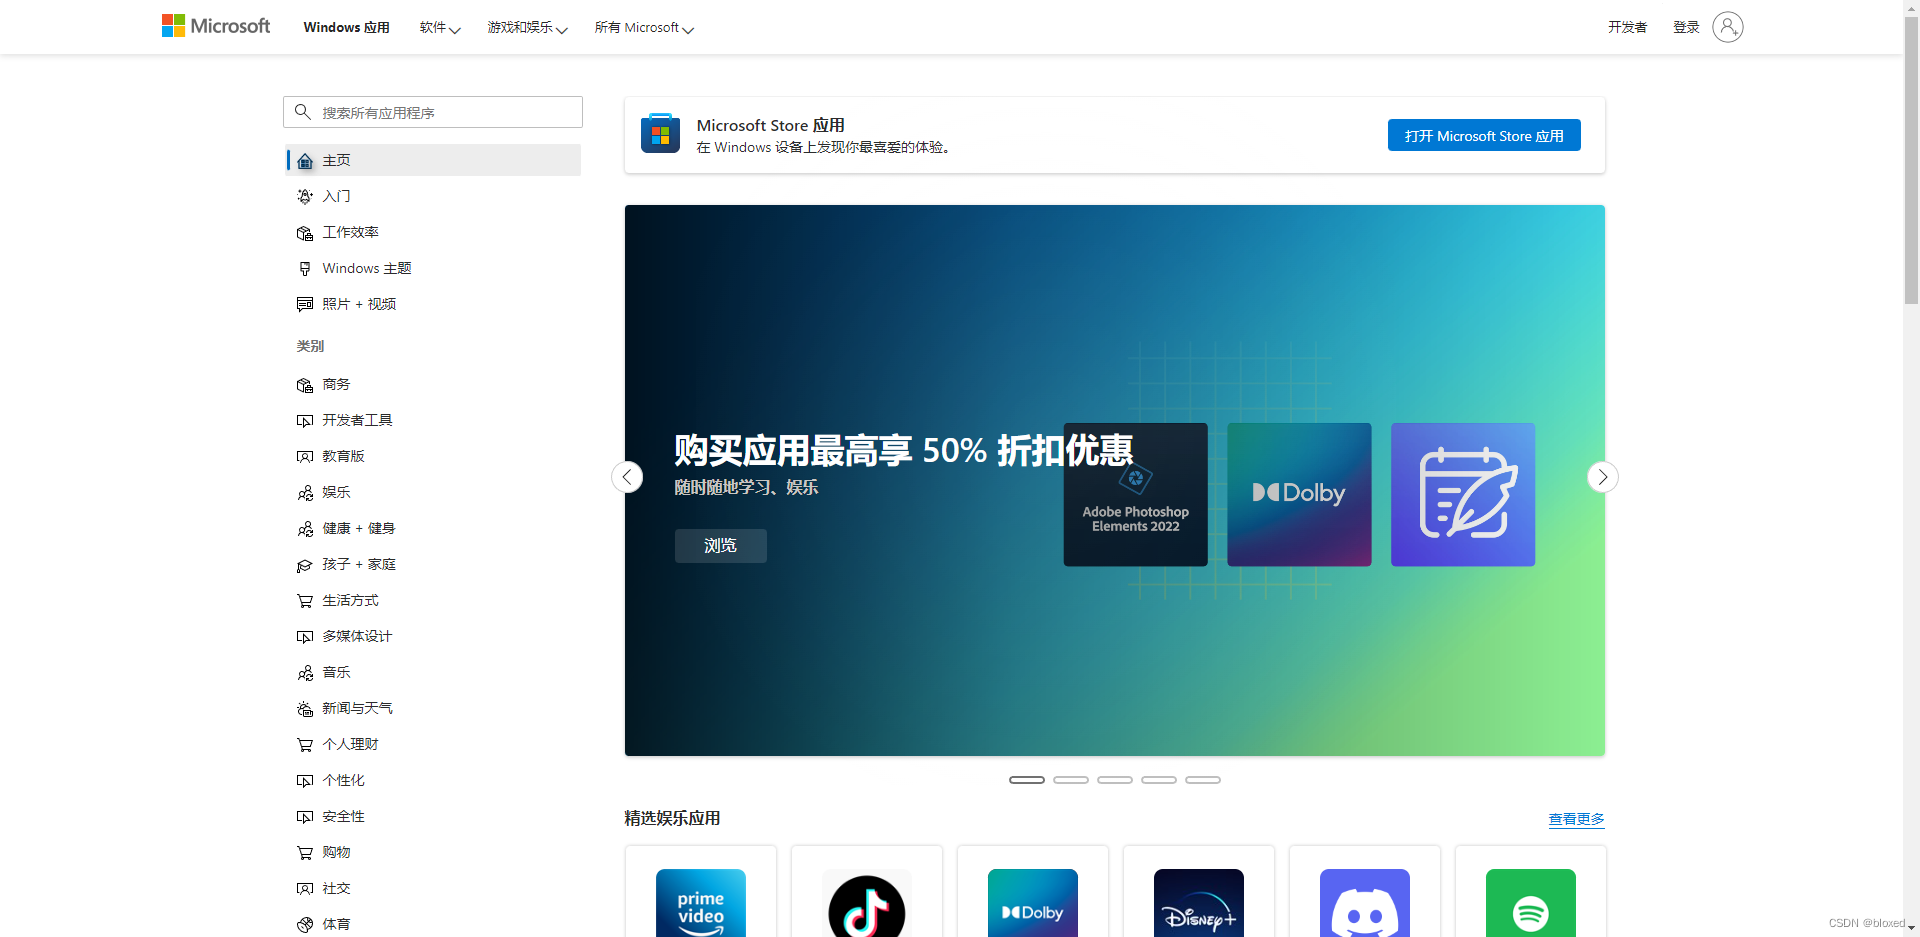Open the 开发者 menu item
The image size is (1920, 937).
1627,27
